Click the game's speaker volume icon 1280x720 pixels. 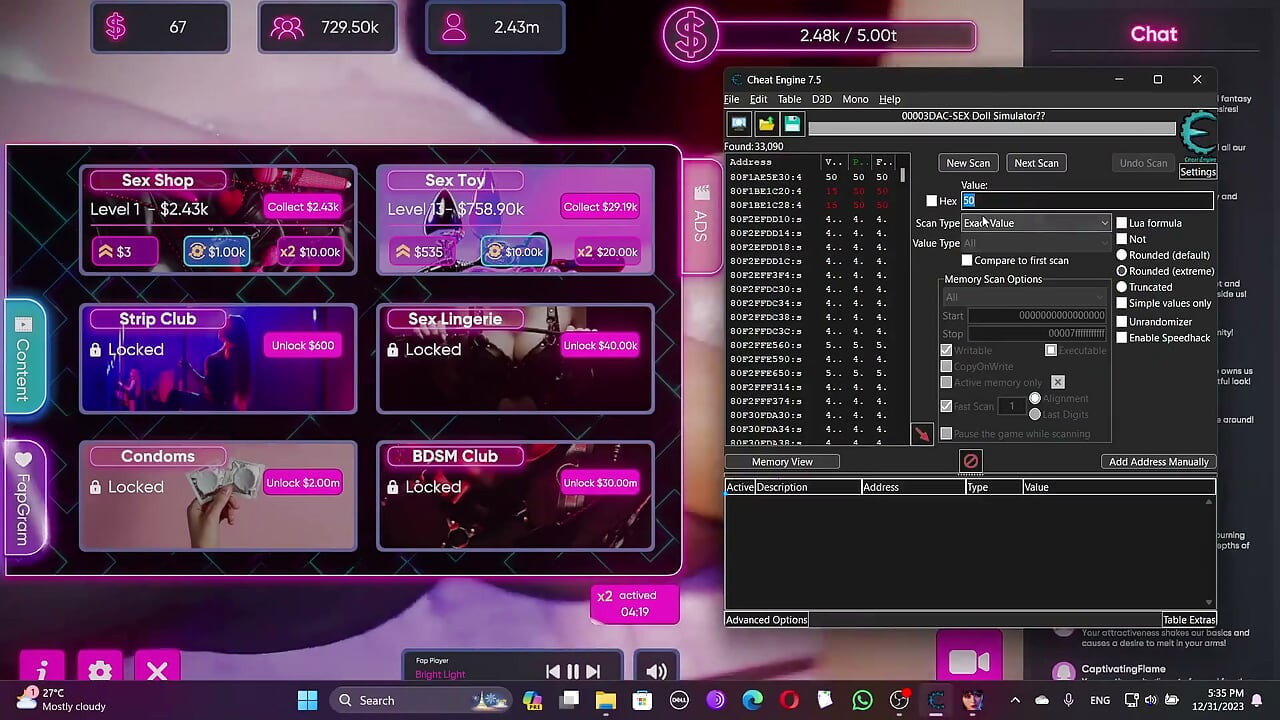(656, 672)
